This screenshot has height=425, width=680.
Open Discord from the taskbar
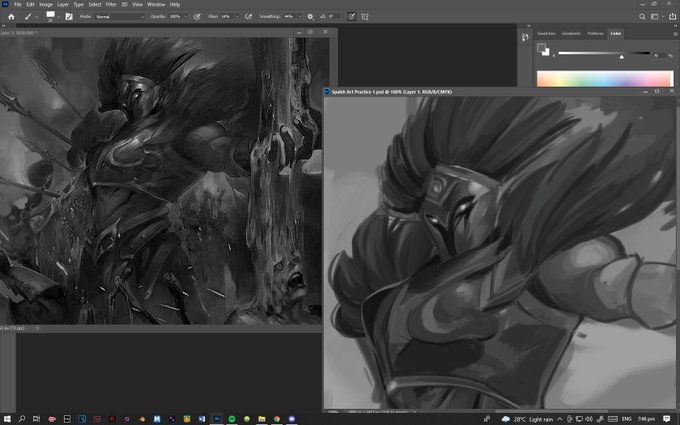click(292, 419)
